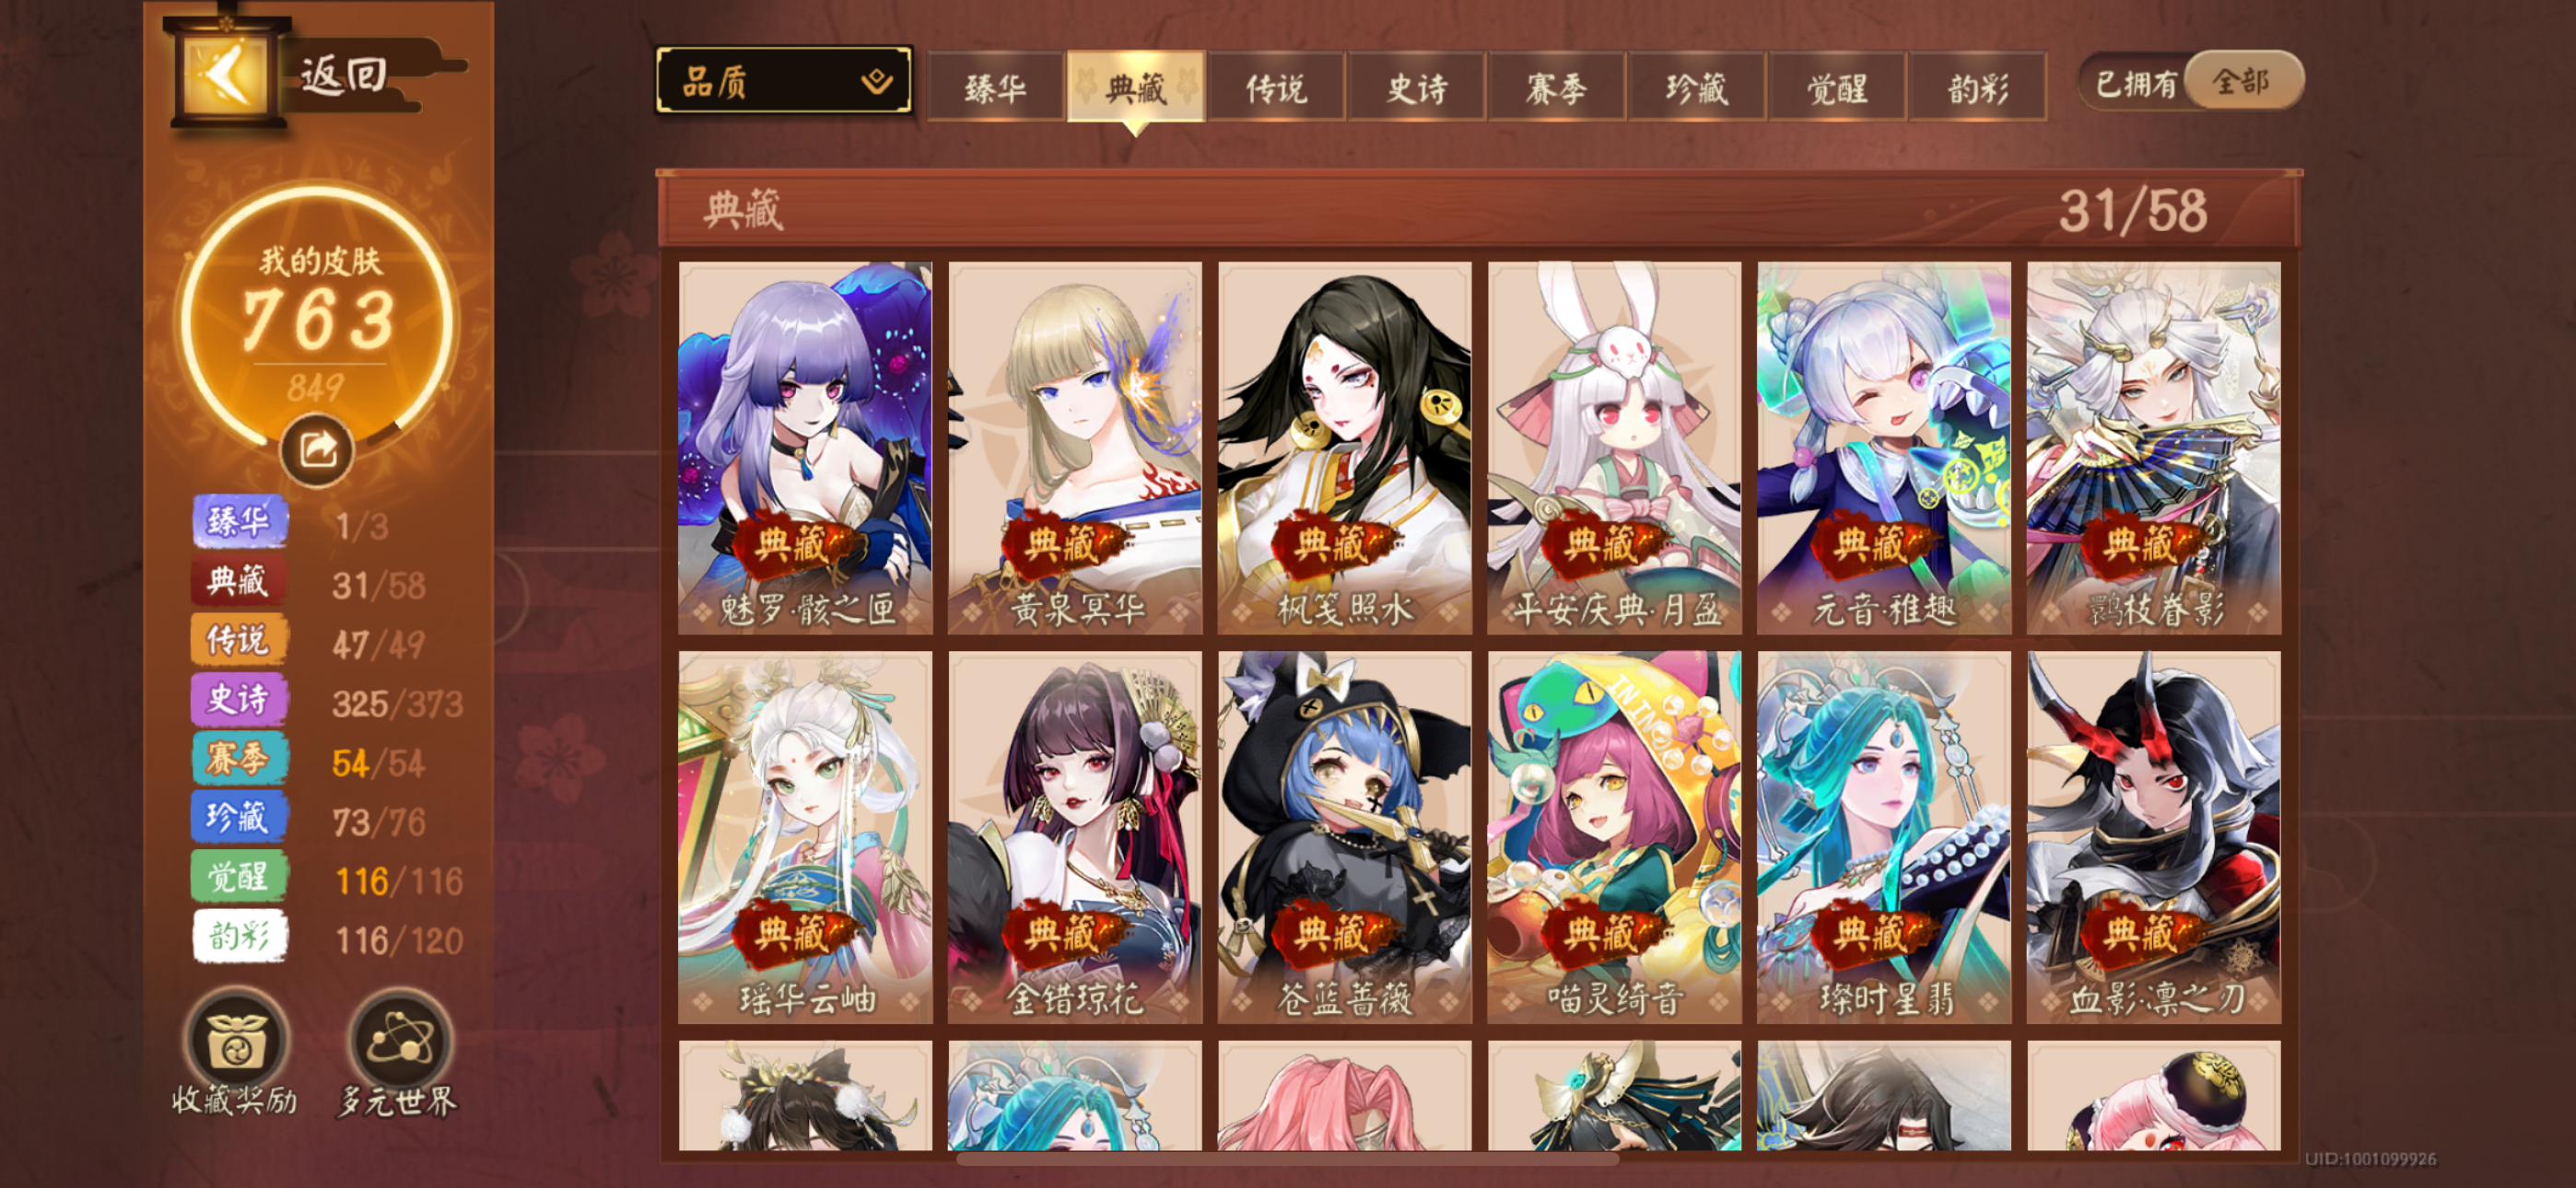Select the 史诗 badge in sidebar list

click(x=239, y=698)
